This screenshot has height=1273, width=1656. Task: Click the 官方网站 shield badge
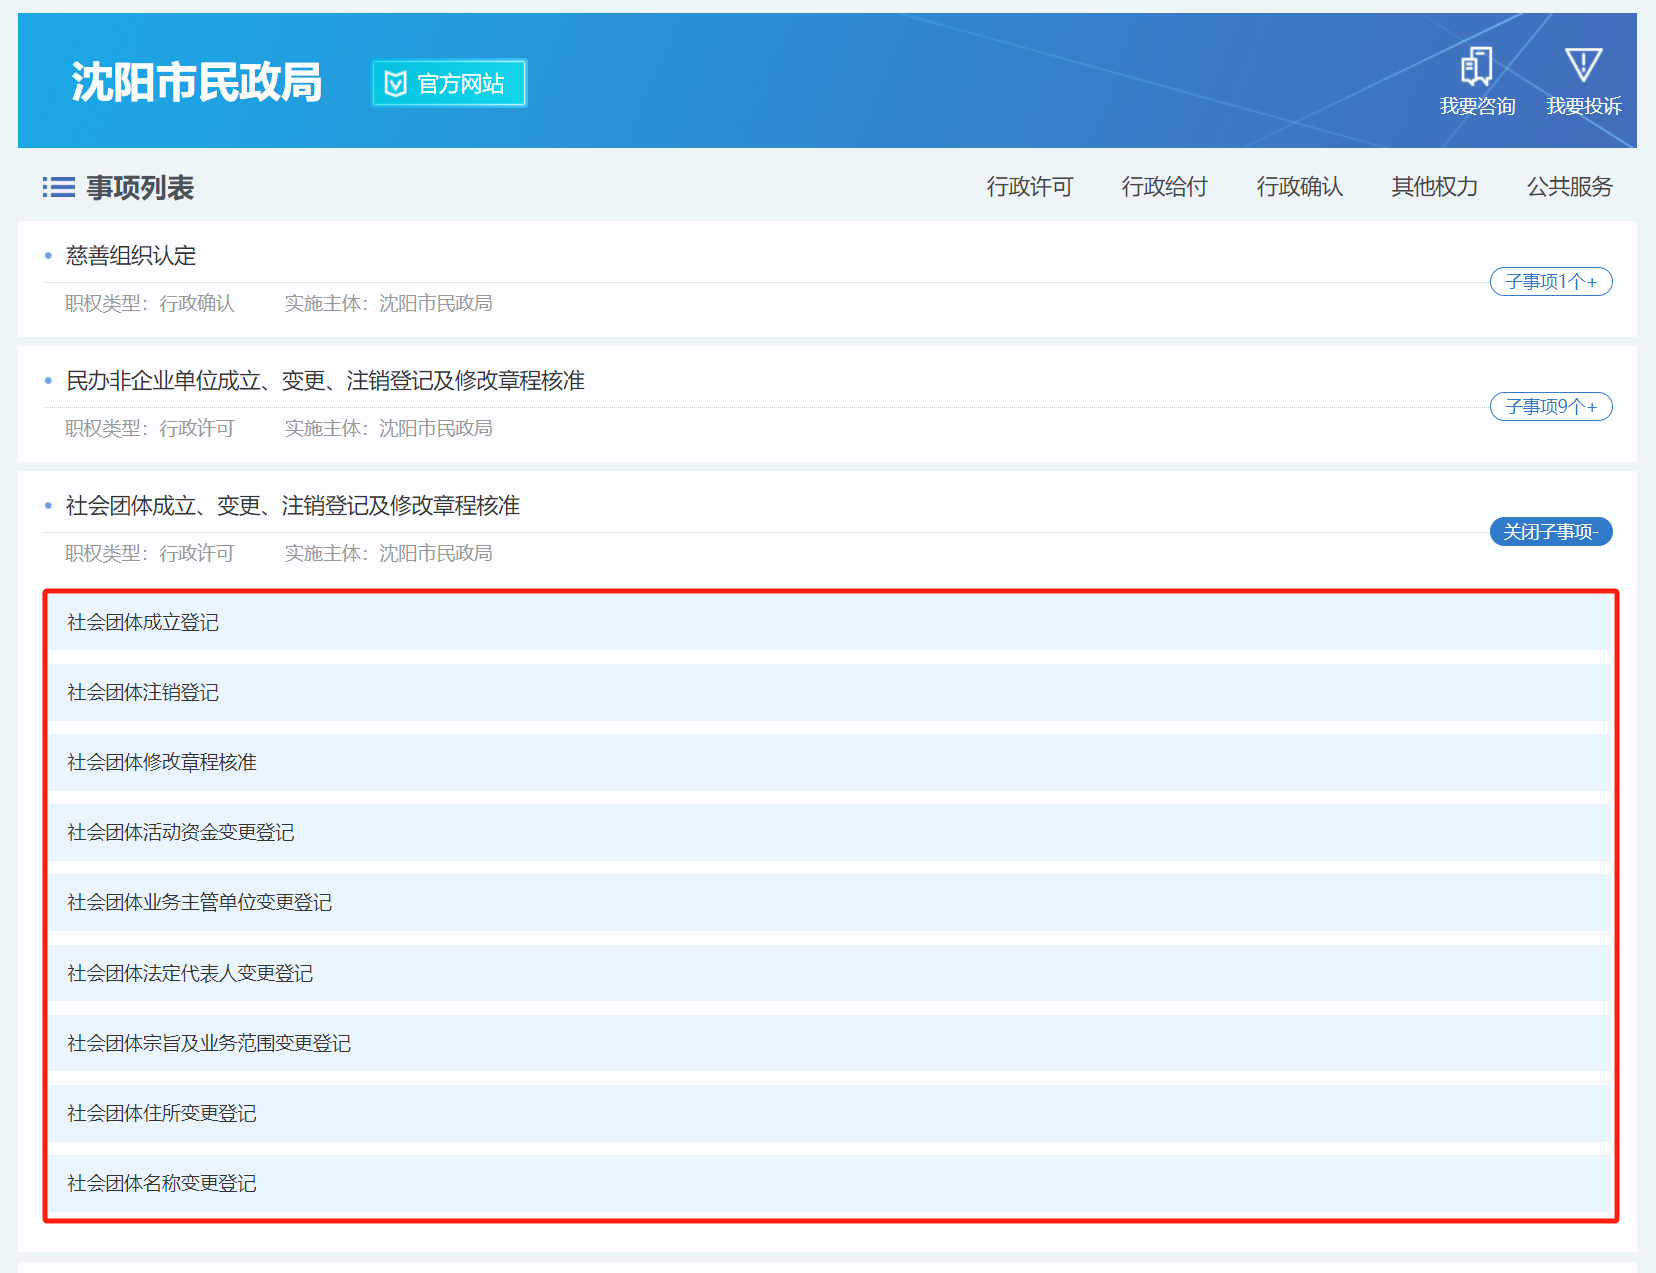pyautogui.click(x=449, y=83)
